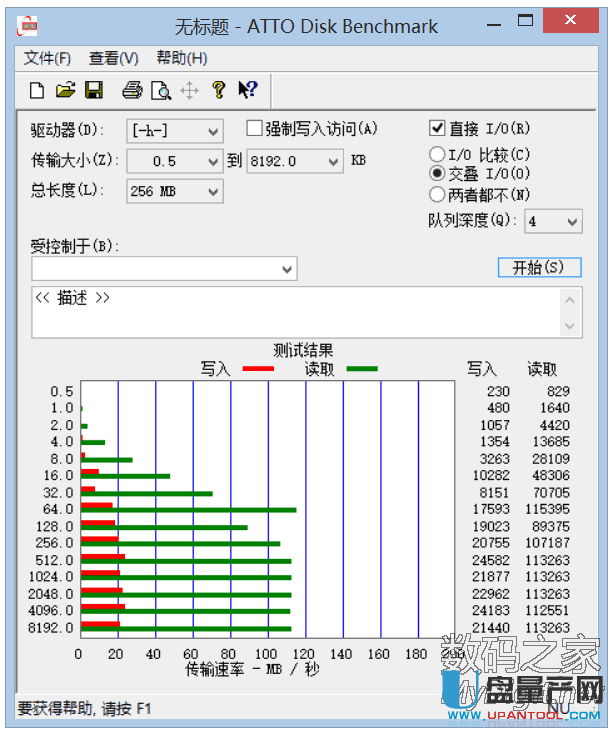Click into the 描述 description text box
The width and height of the screenshot is (616, 732).
click(290, 312)
